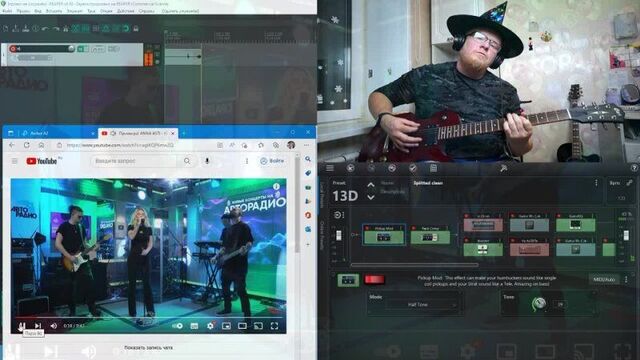Click the link icon beside Sync
Viewport: 640px width, 360px height.
629,183
